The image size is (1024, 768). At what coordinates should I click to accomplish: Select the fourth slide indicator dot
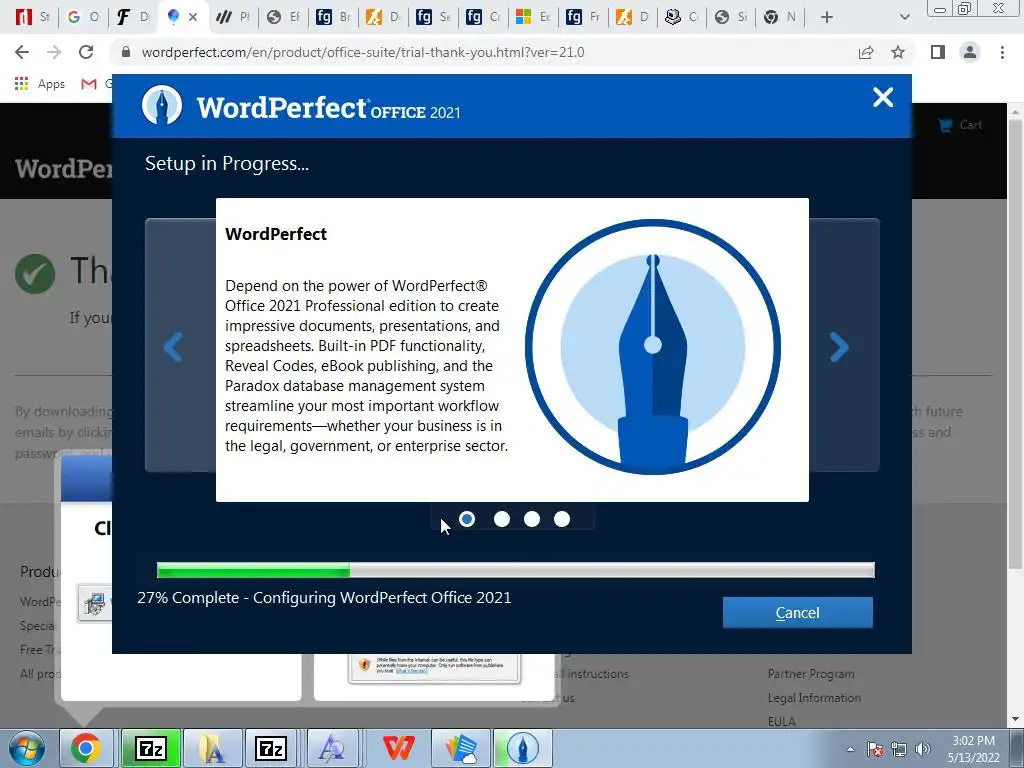[562, 519]
